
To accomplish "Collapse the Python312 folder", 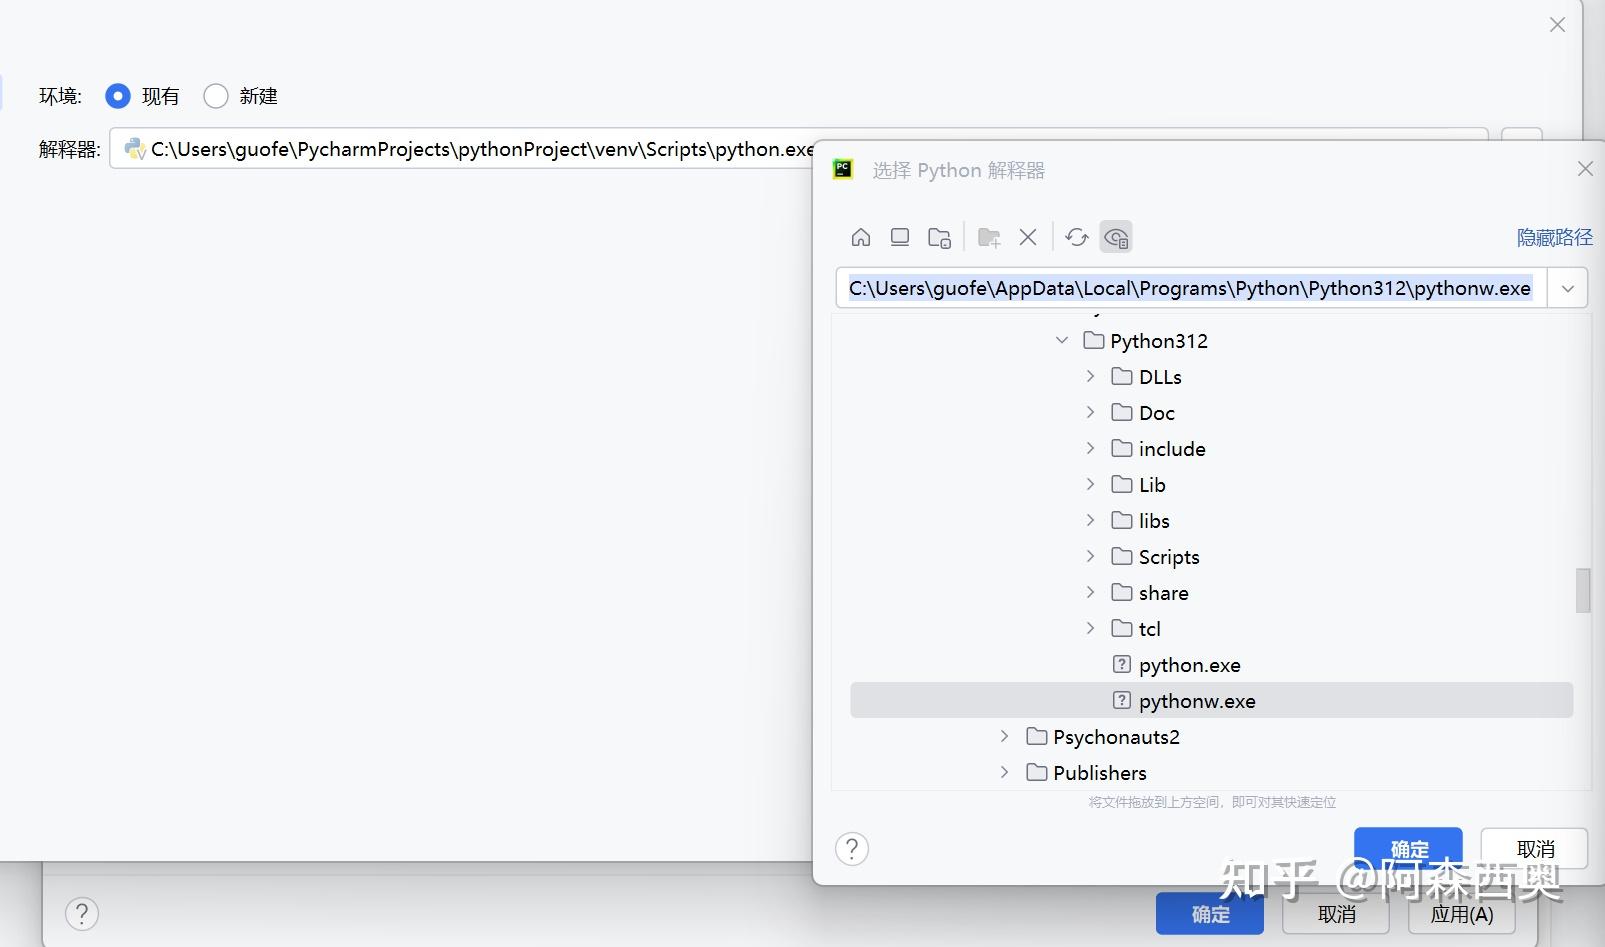I will [1062, 341].
